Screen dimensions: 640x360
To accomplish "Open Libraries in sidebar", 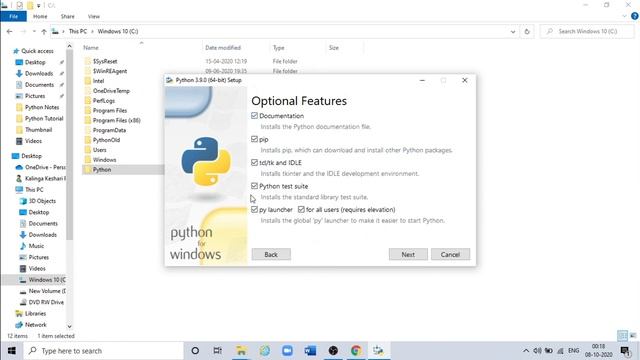I will click(35, 313).
